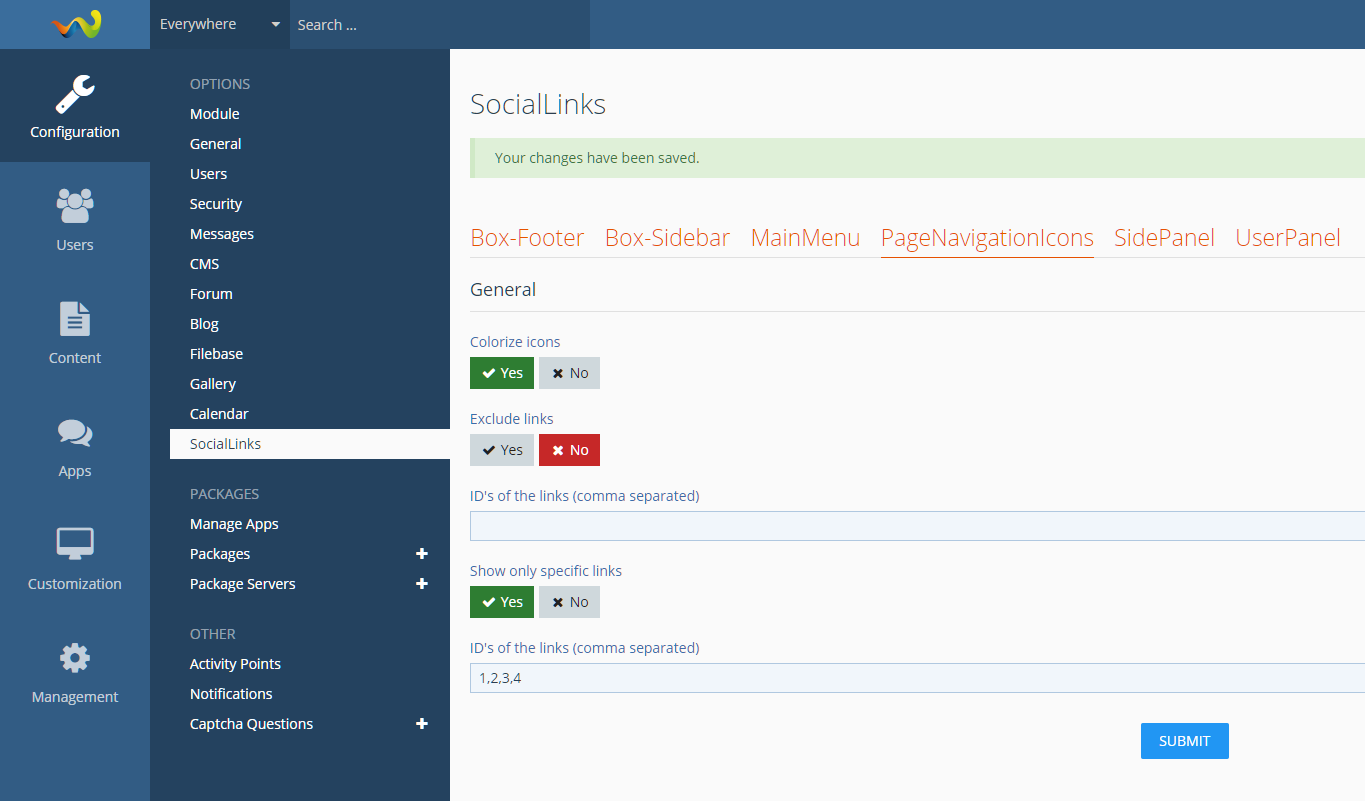The image size is (1365, 801).
Task: Set Colorize icons to No
Action: [x=570, y=373]
